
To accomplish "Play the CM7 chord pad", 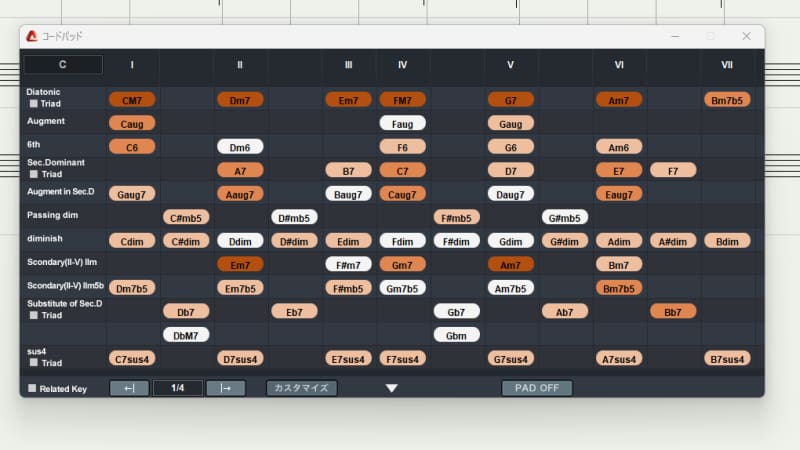I will pyautogui.click(x=132, y=100).
